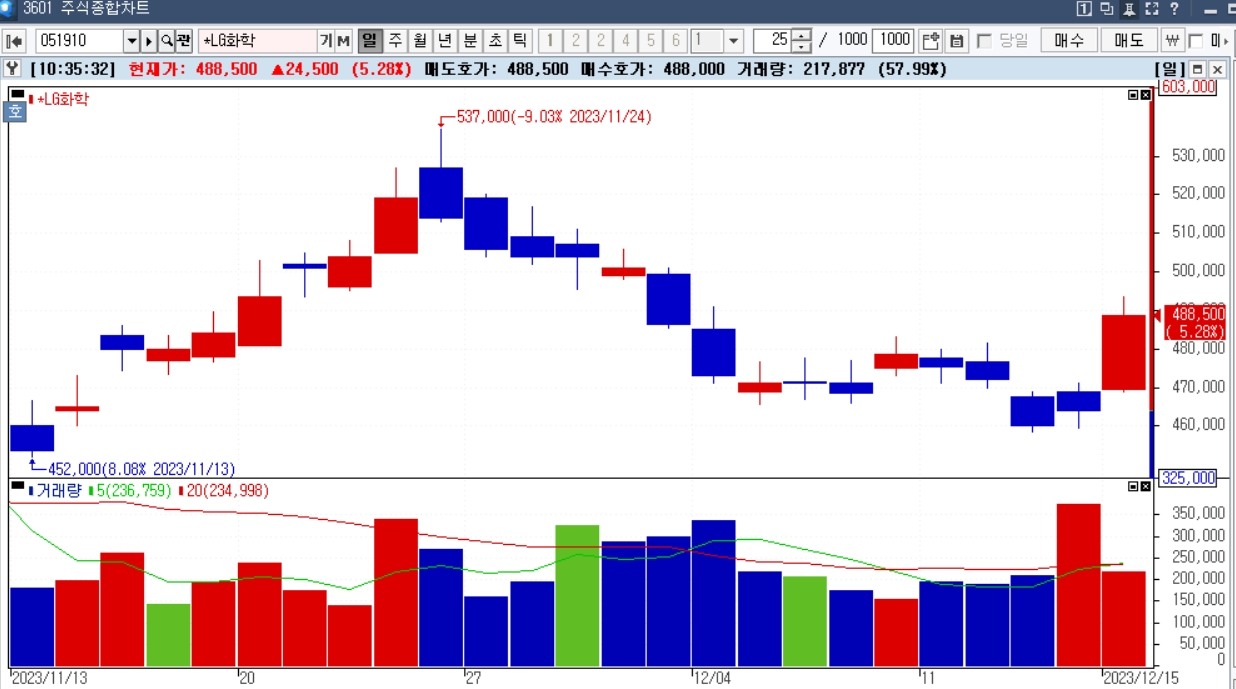This screenshot has width=1236, height=689.
Task: Click the pin window icon in title bar
Action: point(1129,9)
